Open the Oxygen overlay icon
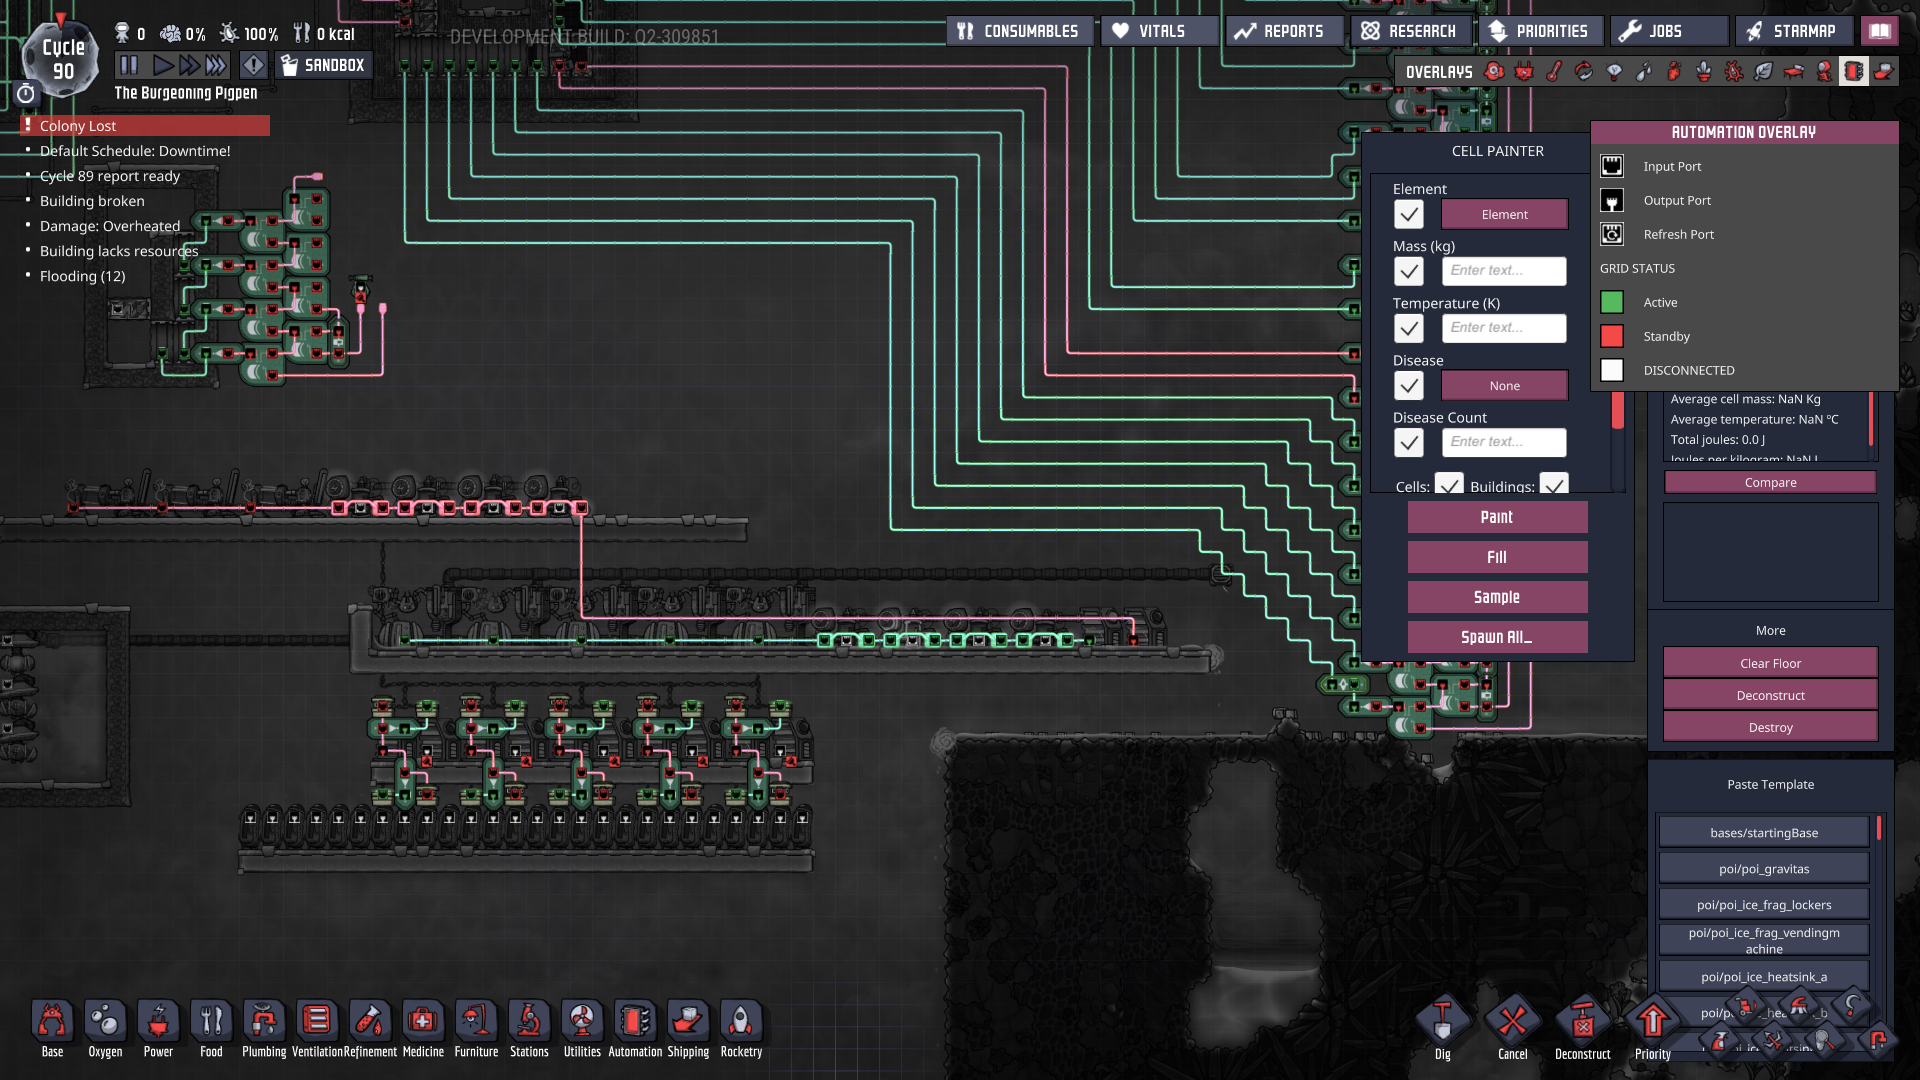The width and height of the screenshot is (1920, 1080). click(x=1494, y=72)
